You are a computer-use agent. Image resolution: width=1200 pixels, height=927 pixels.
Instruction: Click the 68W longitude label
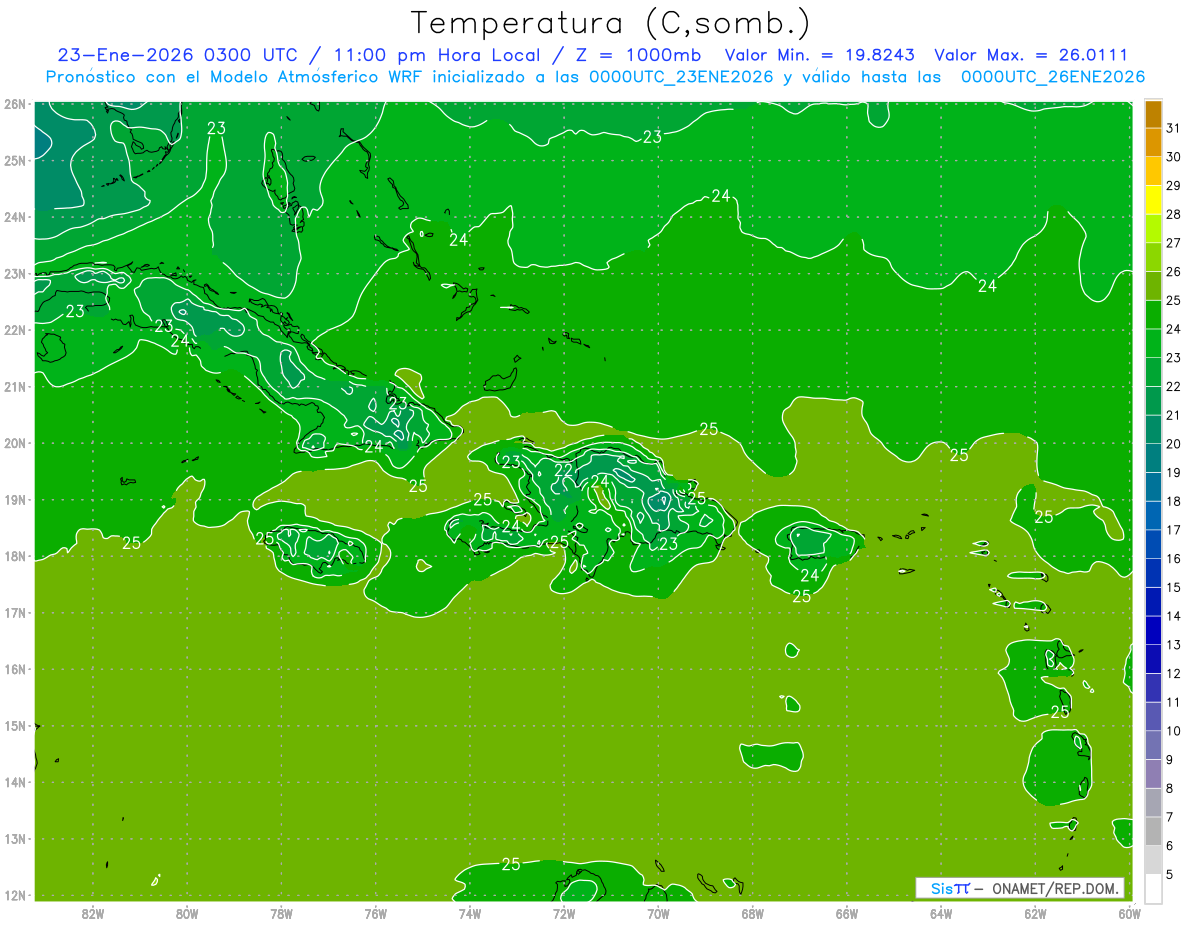click(x=753, y=913)
